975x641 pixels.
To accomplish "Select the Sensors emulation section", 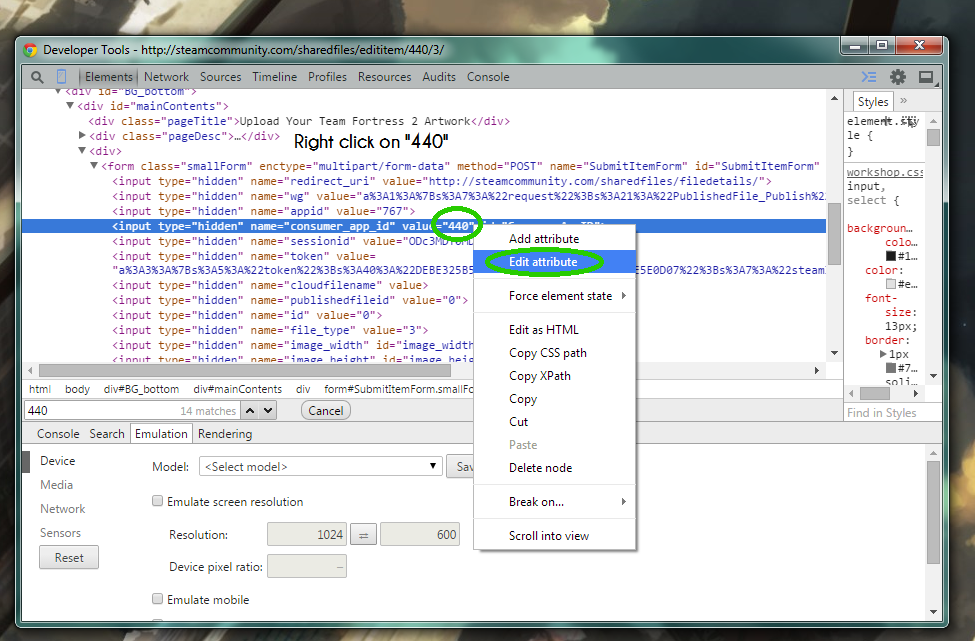I will [x=60, y=533].
